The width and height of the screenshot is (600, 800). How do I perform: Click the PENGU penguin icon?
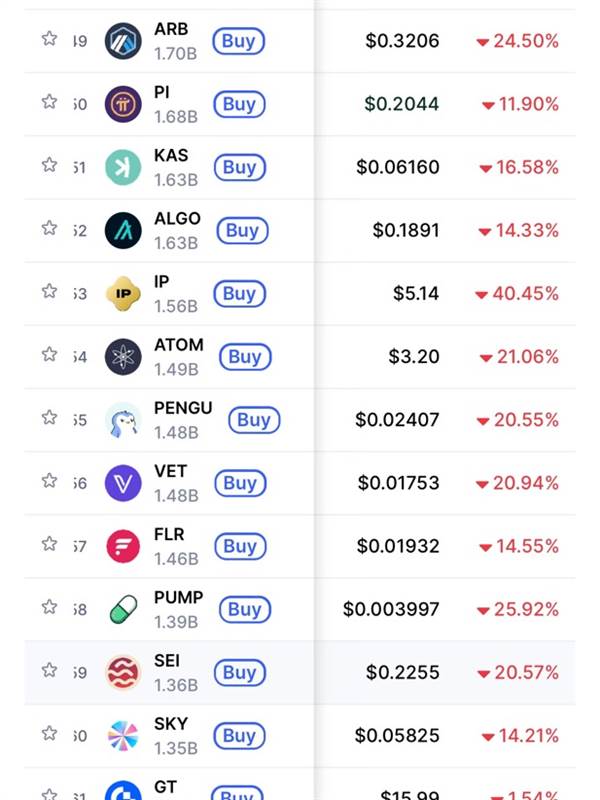(123, 420)
